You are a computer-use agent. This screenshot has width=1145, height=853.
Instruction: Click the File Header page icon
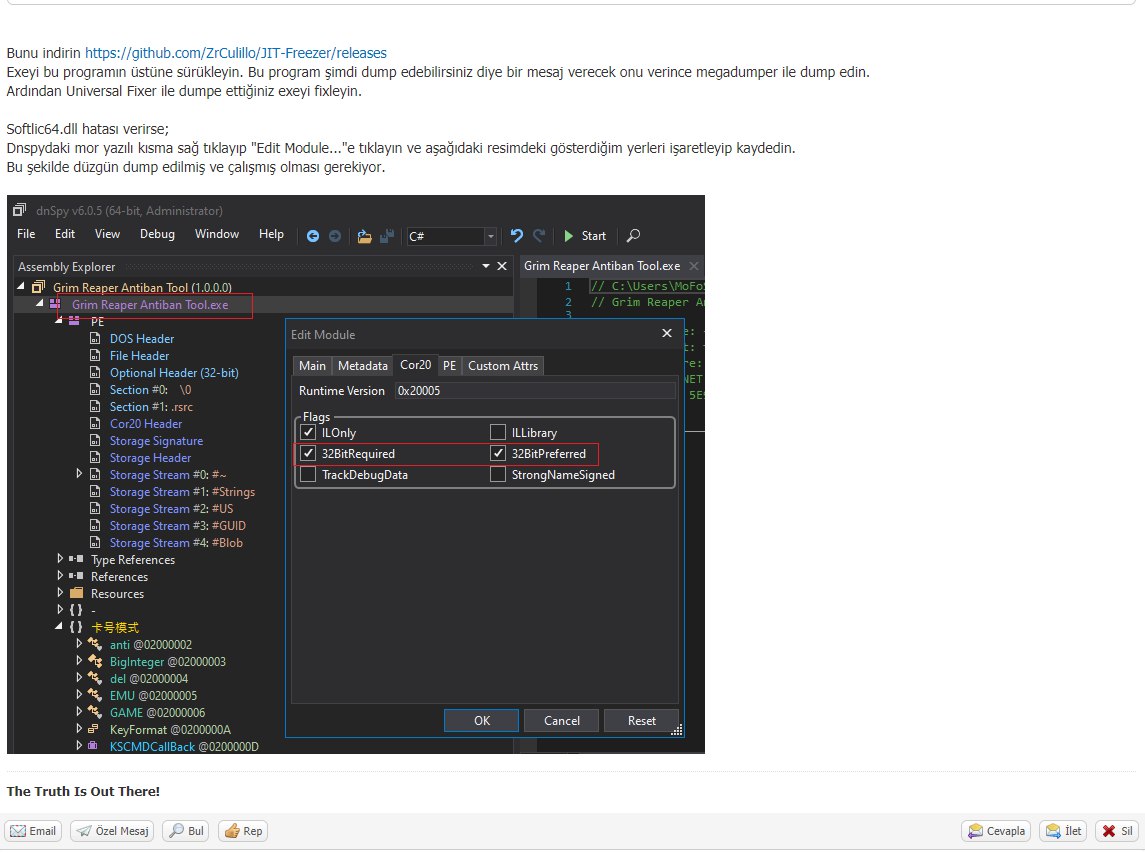95,355
